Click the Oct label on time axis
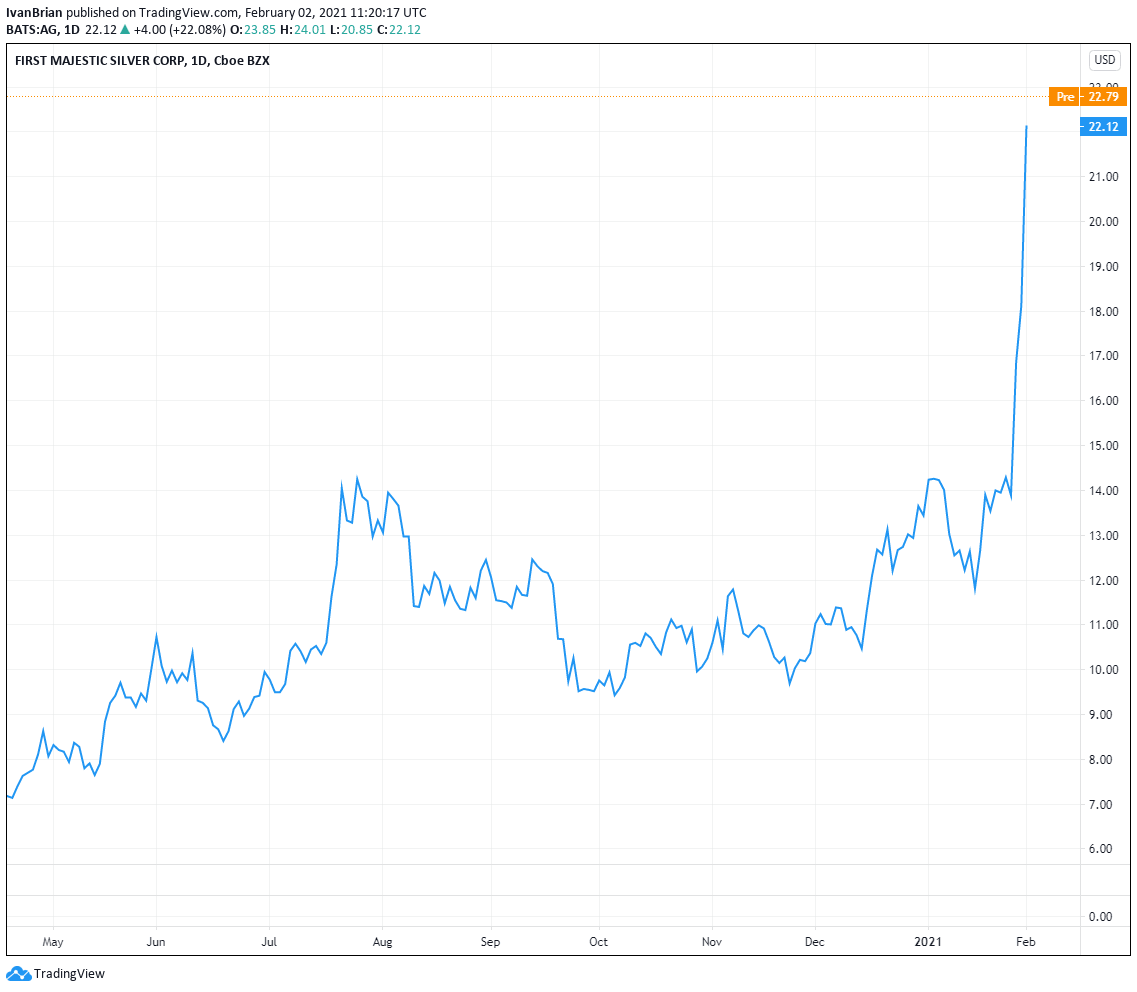1137x992 pixels. coord(598,941)
